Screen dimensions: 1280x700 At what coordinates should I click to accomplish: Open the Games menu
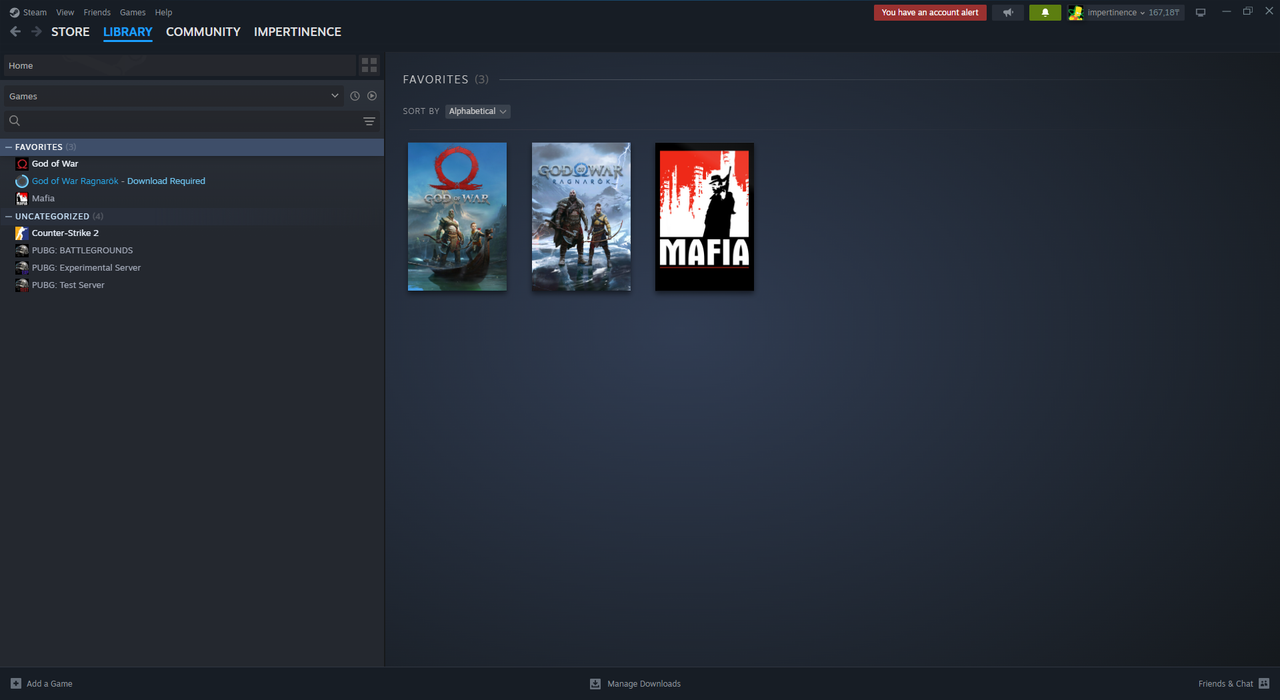pos(132,12)
